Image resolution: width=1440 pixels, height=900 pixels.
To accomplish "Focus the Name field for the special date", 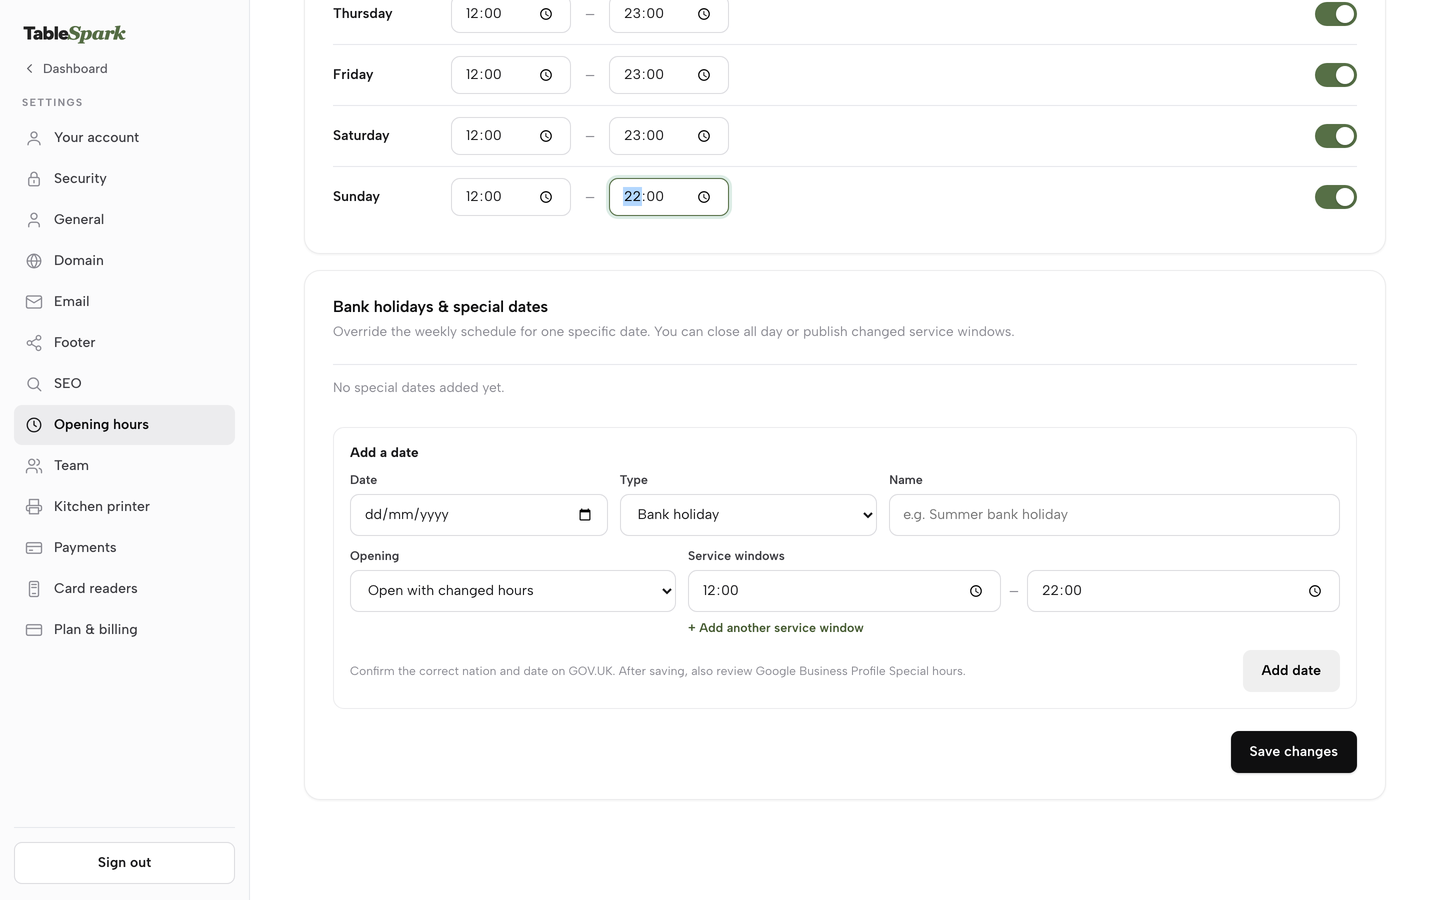I will [x=1114, y=515].
